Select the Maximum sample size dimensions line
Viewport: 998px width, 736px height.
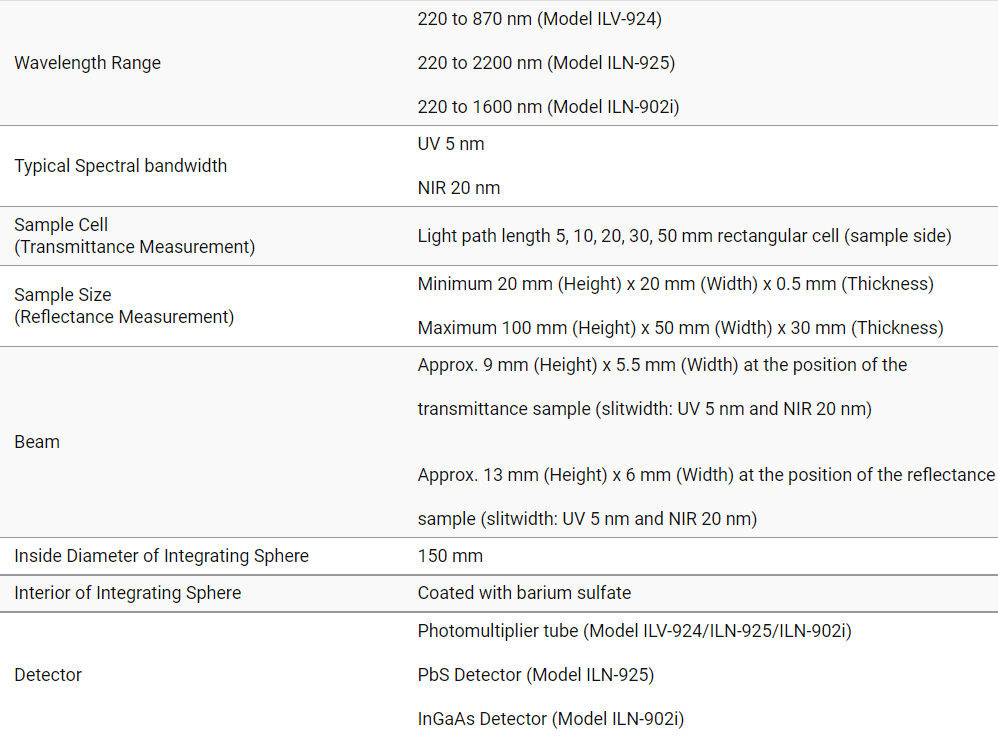[680, 328]
